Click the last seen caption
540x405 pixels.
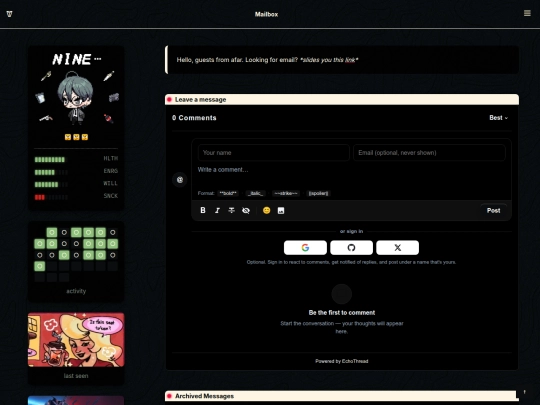pos(76,376)
